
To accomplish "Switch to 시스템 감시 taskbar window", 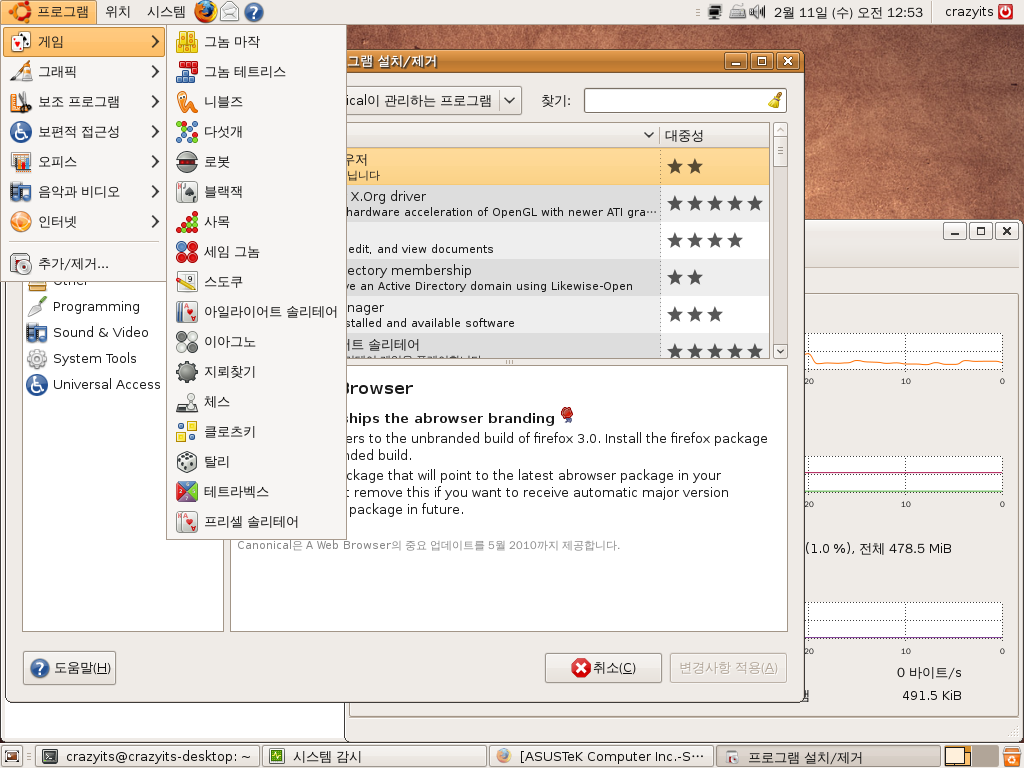I will pos(374,756).
